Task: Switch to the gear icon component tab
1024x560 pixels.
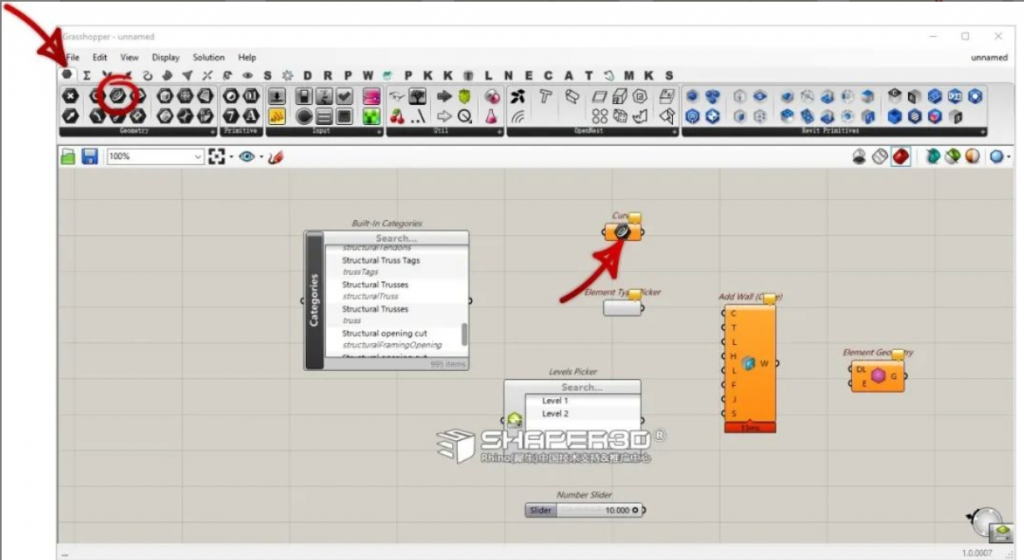Action: tap(287, 76)
